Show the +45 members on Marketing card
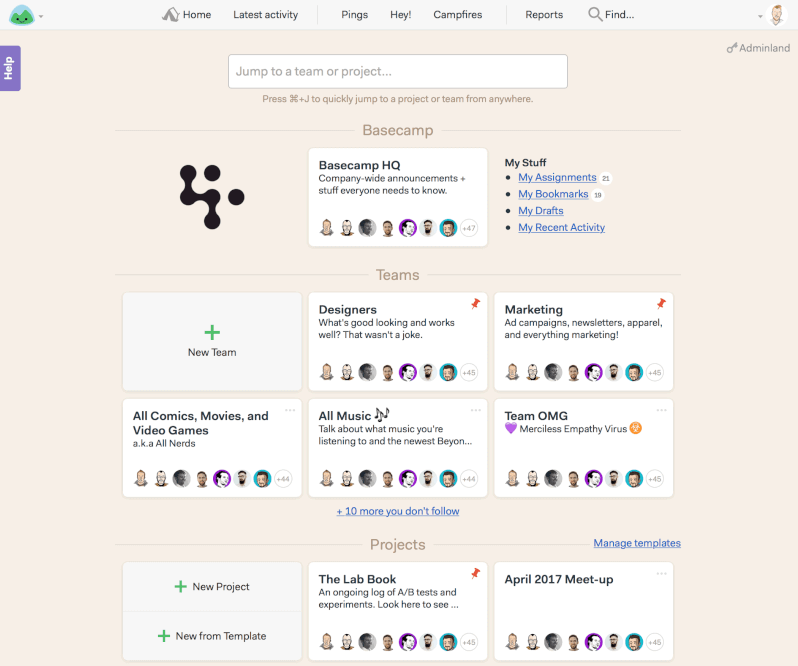This screenshot has width=798, height=666. [x=654, y=372]
